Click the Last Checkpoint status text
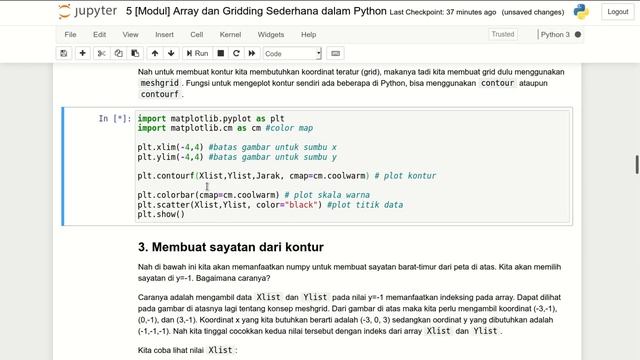Image resolution: width=640 pixels, height=360 pixels. [443, 12]
